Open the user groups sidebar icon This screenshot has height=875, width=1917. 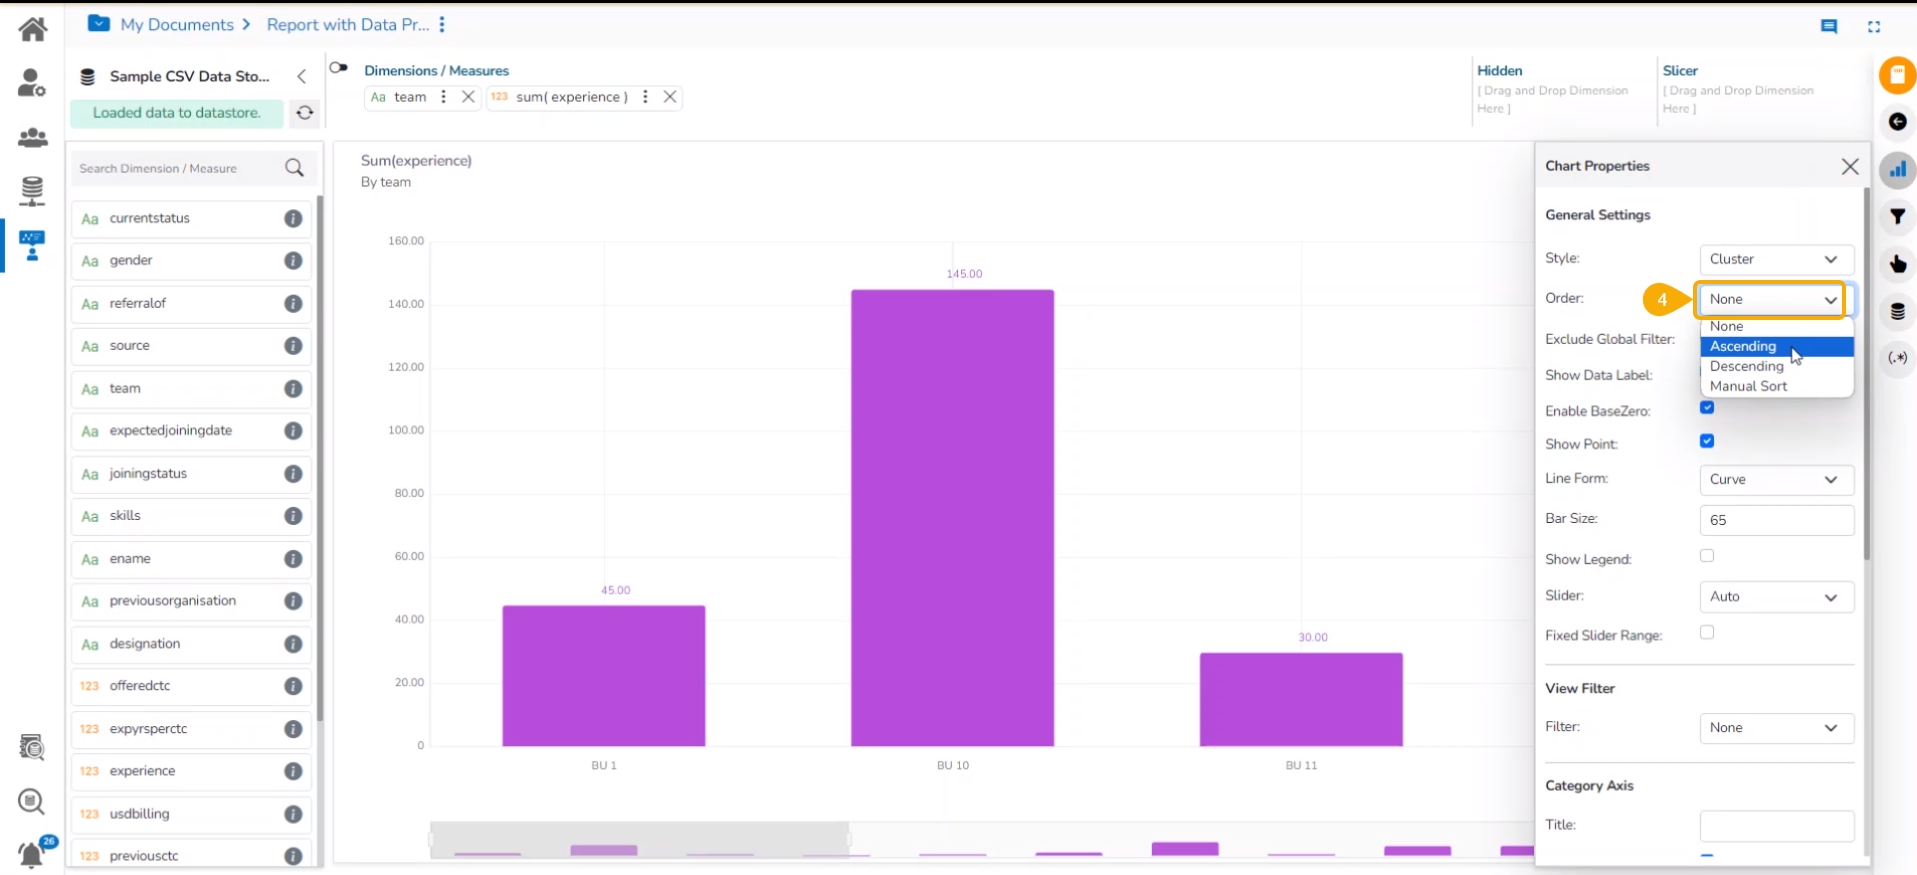click(x=32, y=137)
